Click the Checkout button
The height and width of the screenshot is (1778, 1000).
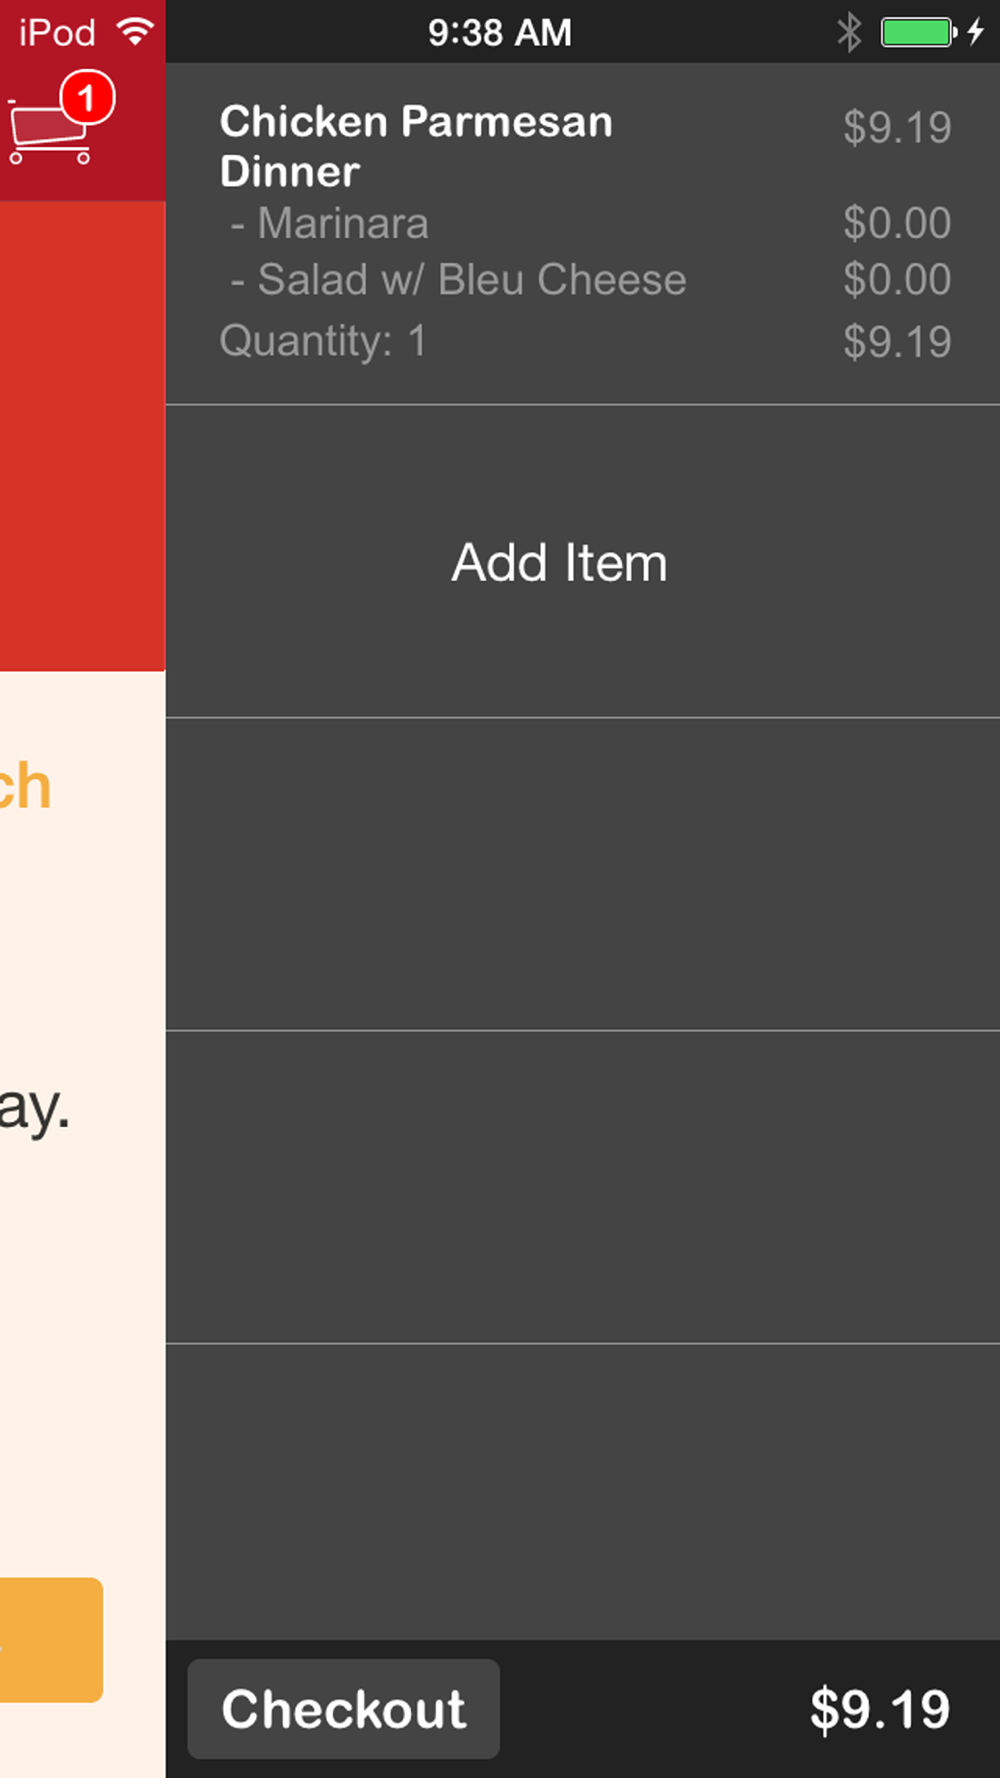click(344, 1709)
